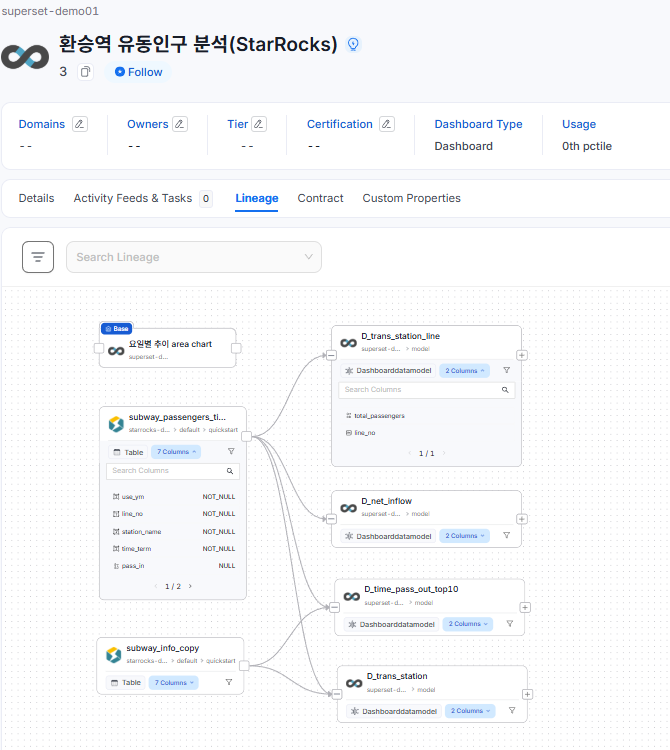Edit Certification pencil icon

387,124
